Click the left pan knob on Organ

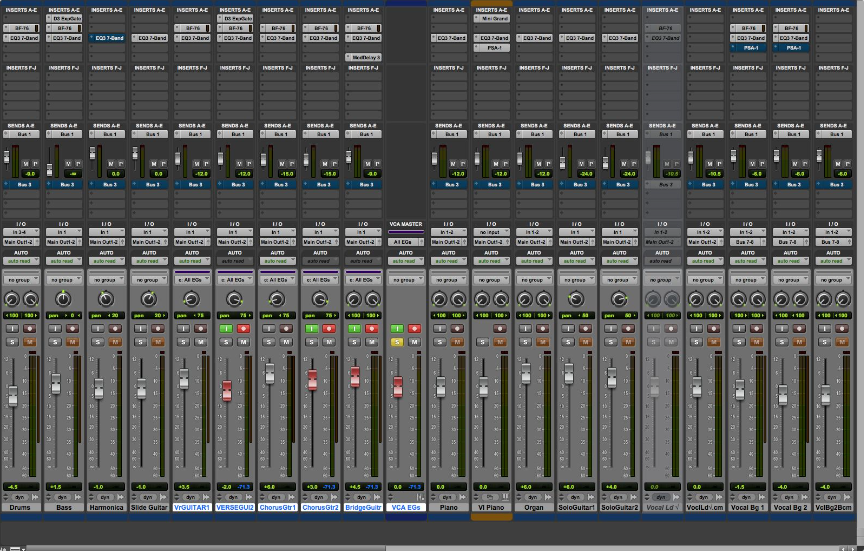tap(524, 299)
